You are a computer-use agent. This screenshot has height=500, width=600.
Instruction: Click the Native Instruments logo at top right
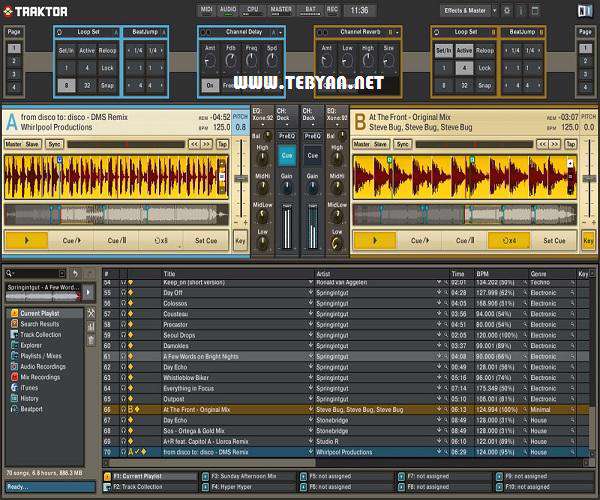click(x=585, y=11)
